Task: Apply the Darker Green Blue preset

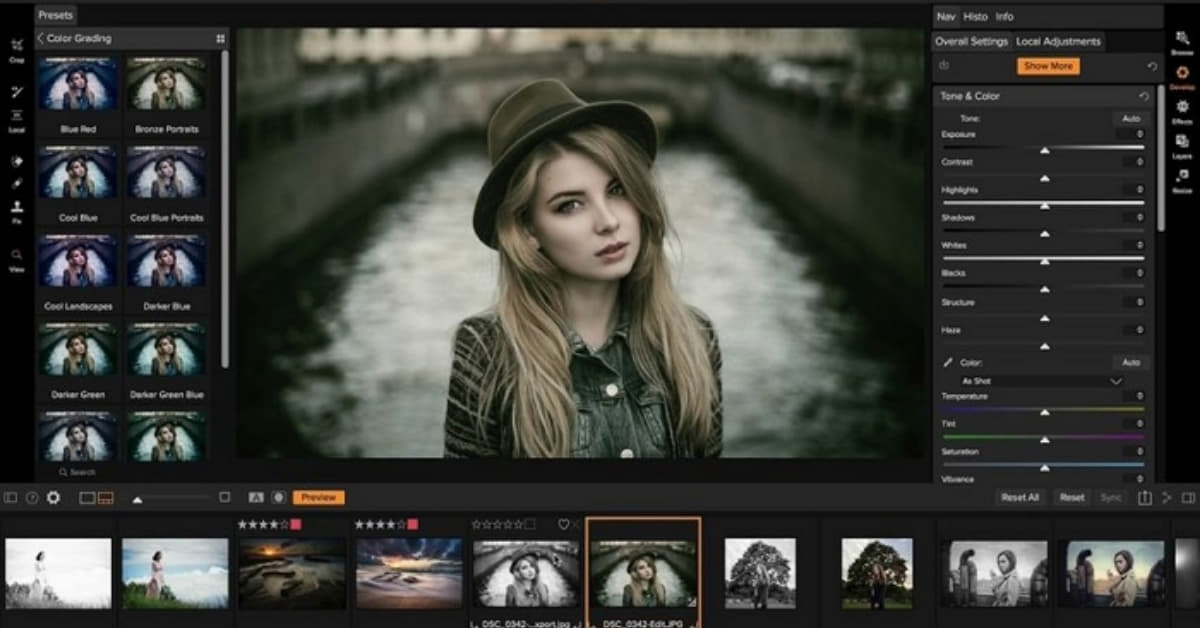Action: point(167,360)
